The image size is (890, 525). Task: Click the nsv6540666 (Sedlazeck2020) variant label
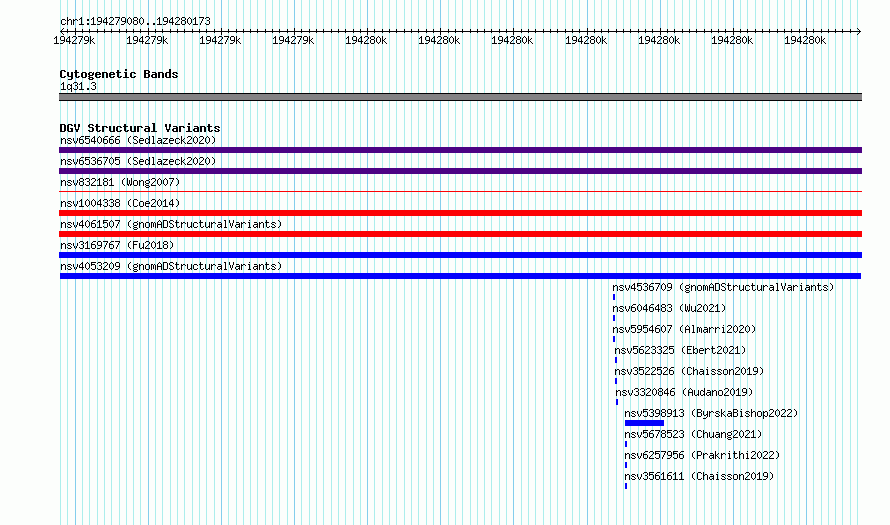[x=138, y=140]
